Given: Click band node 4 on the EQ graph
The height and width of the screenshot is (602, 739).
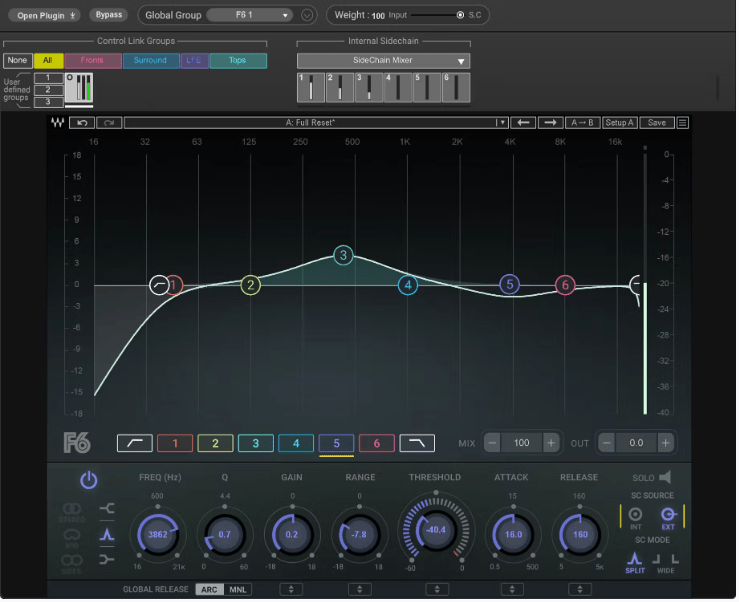Looking at the screenshot, I should 408,285.
